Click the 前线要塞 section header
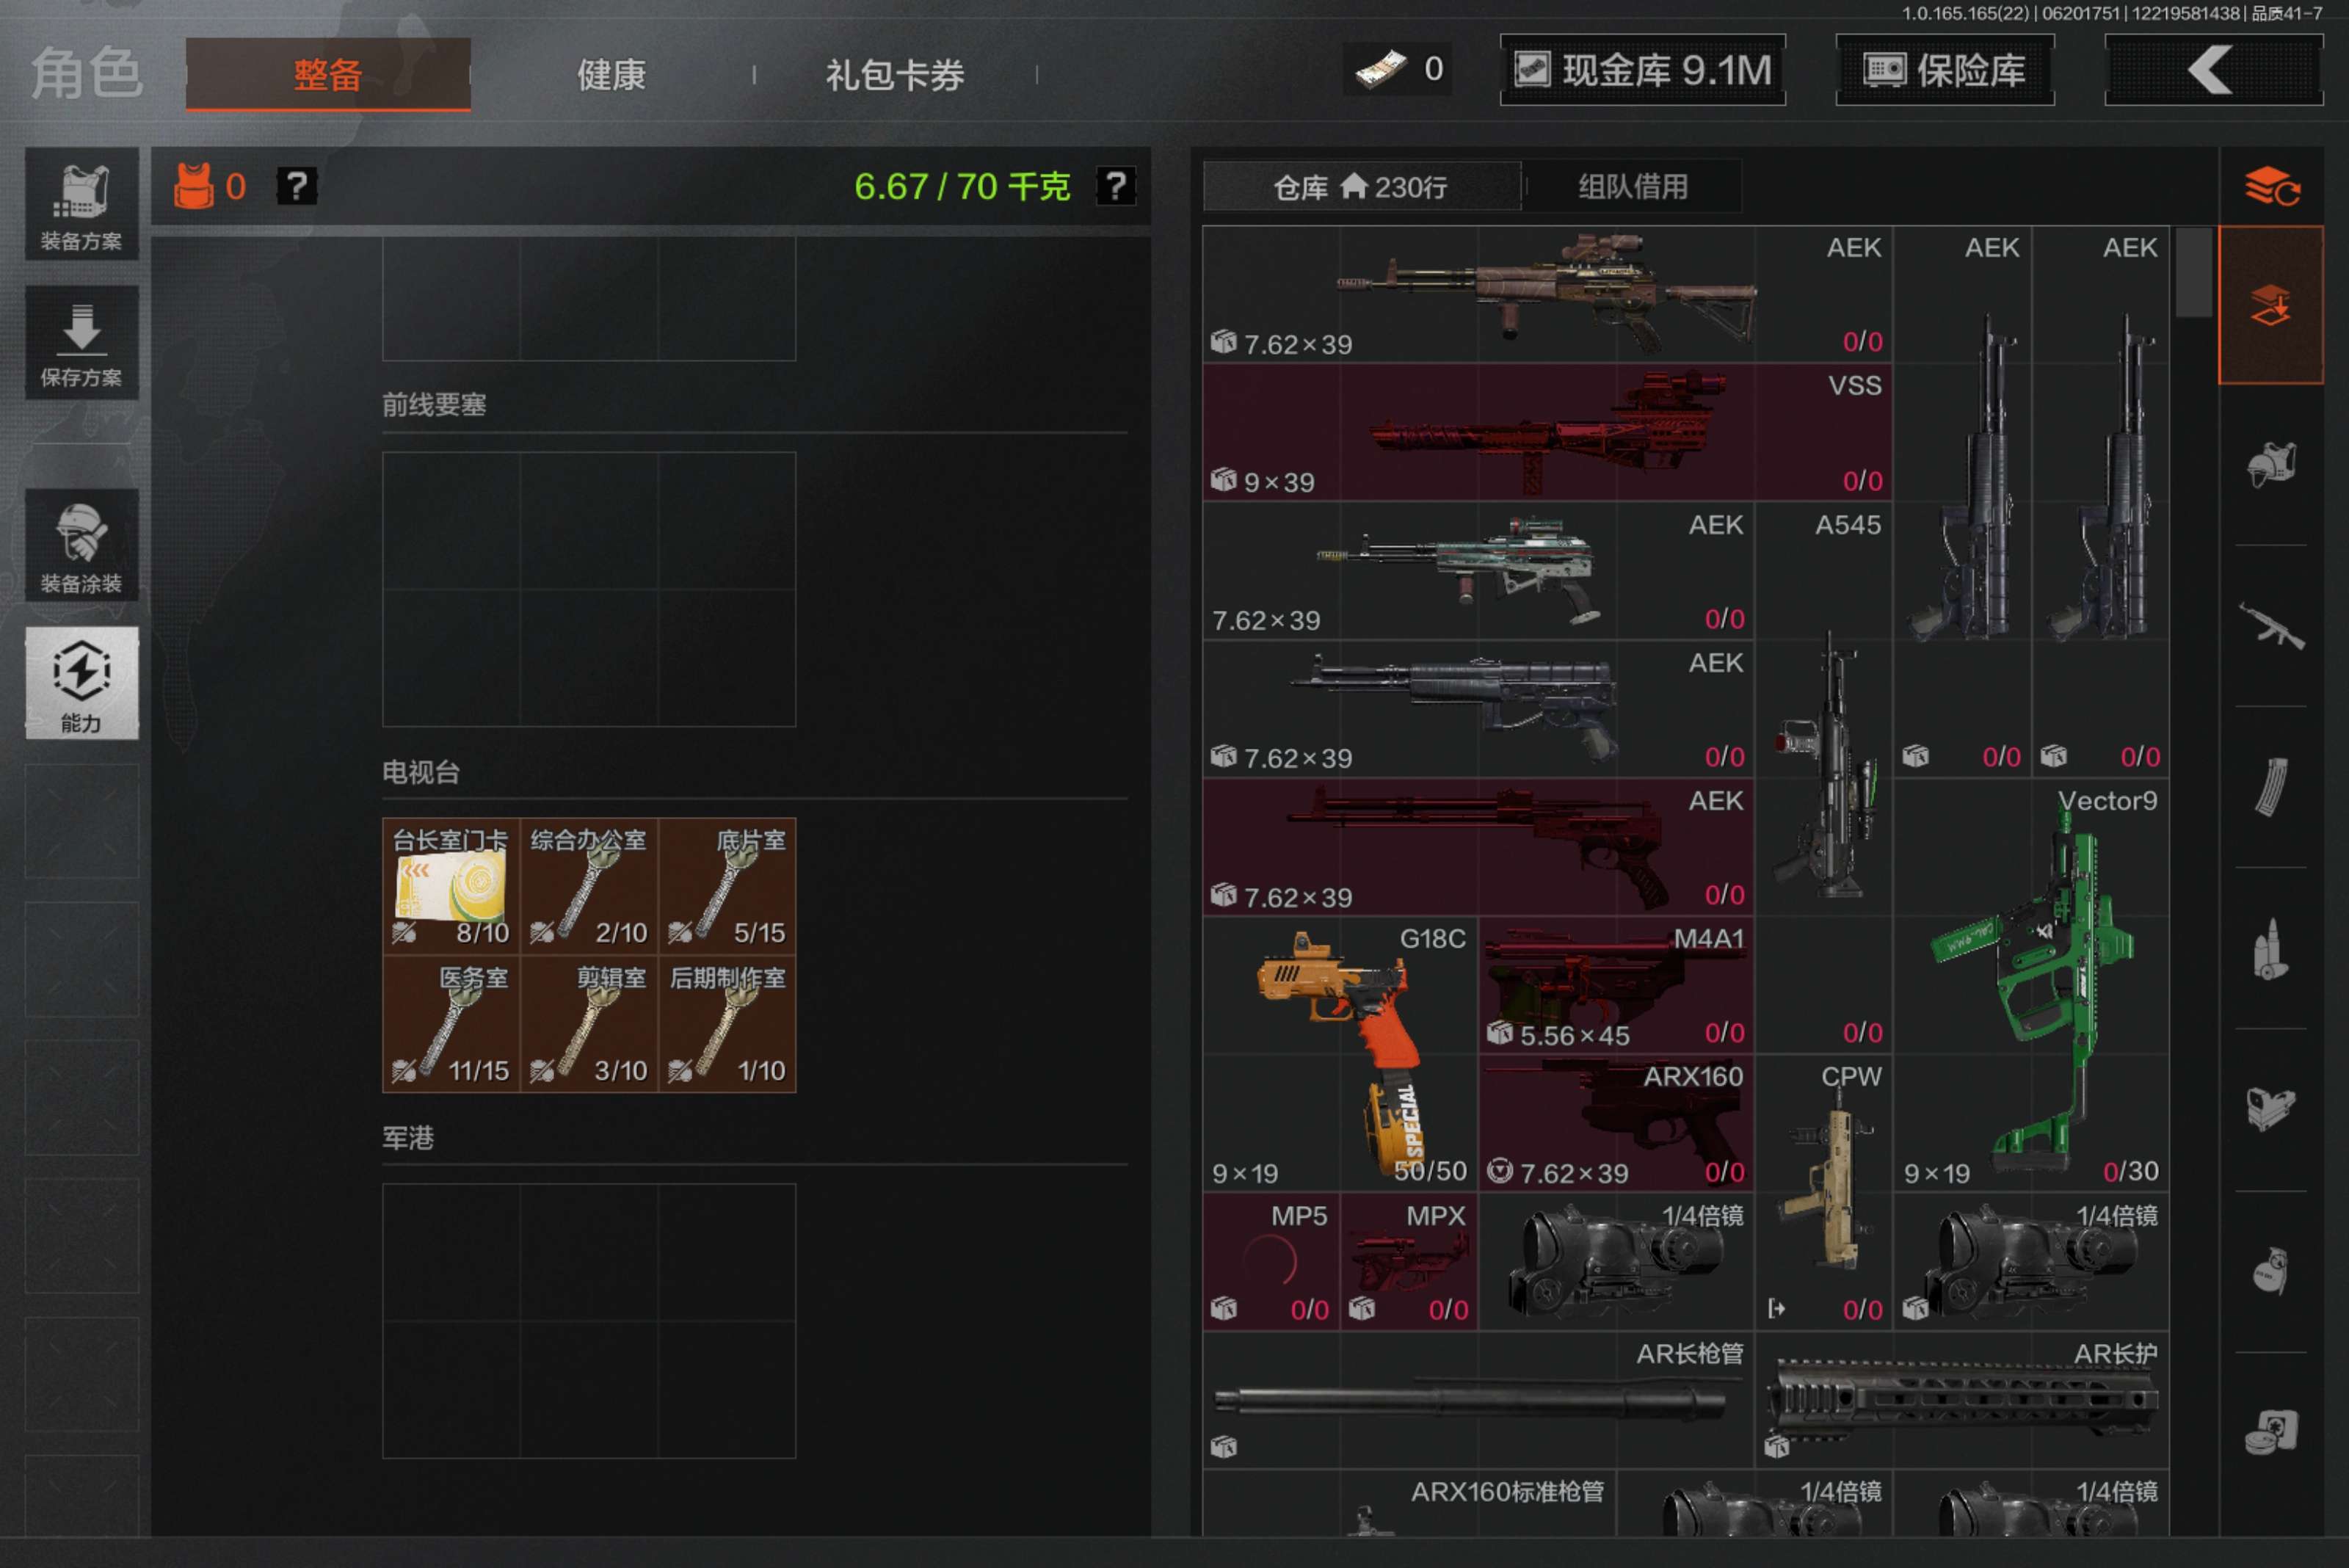Screen dimensions: 2349x1568 pos(434,405)
